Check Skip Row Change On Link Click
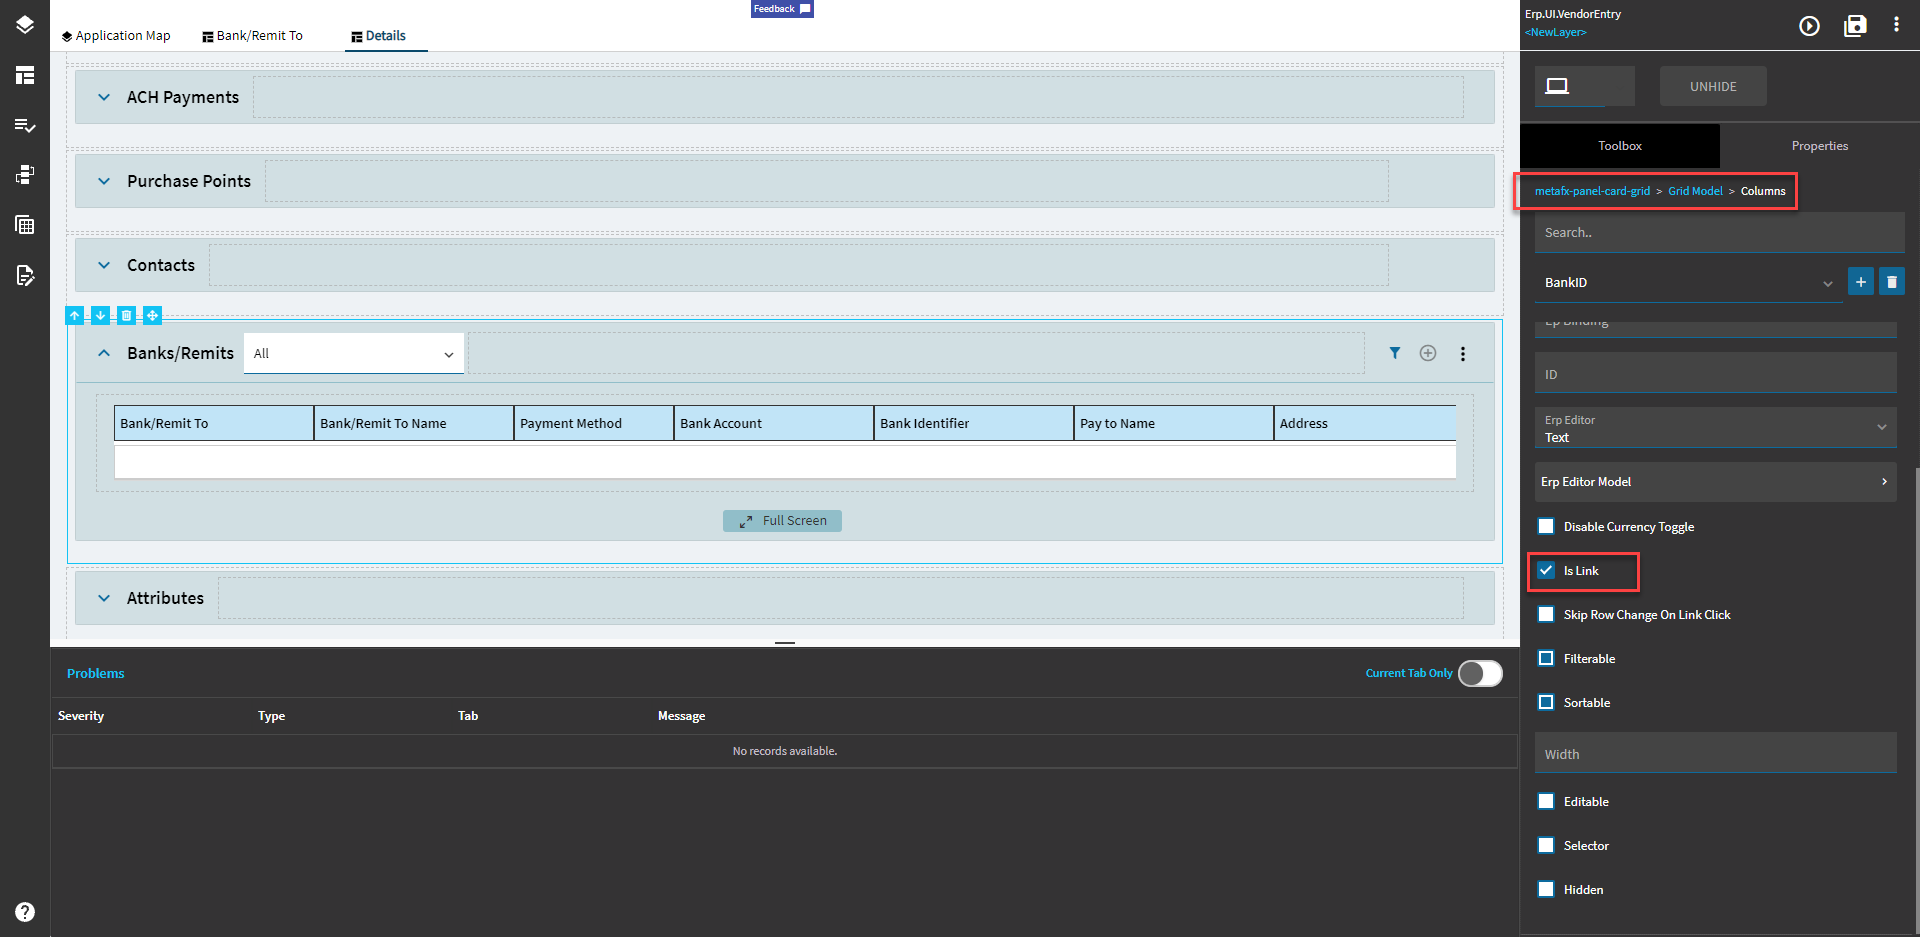Viewport: 1920px width, 937px height. click(1546, 614)
